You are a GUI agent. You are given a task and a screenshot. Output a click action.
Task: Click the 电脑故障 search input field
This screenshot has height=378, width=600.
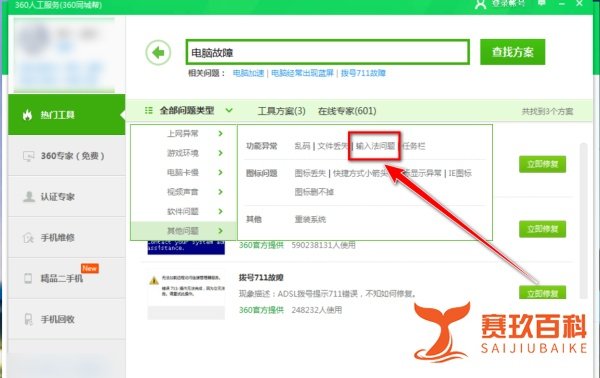(x=328, y=52)
